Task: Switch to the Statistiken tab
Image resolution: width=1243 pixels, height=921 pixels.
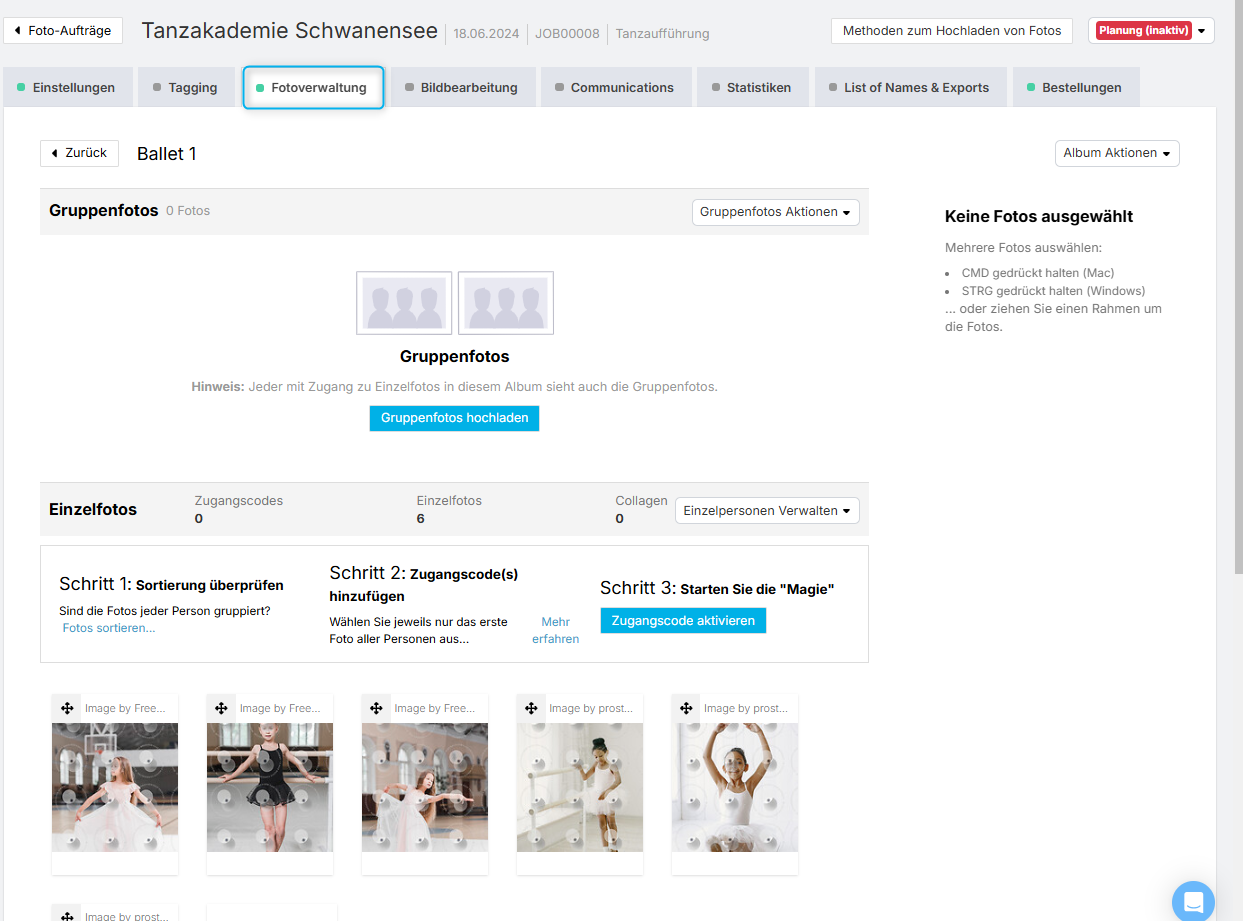Action: click(x=752, y=87)
